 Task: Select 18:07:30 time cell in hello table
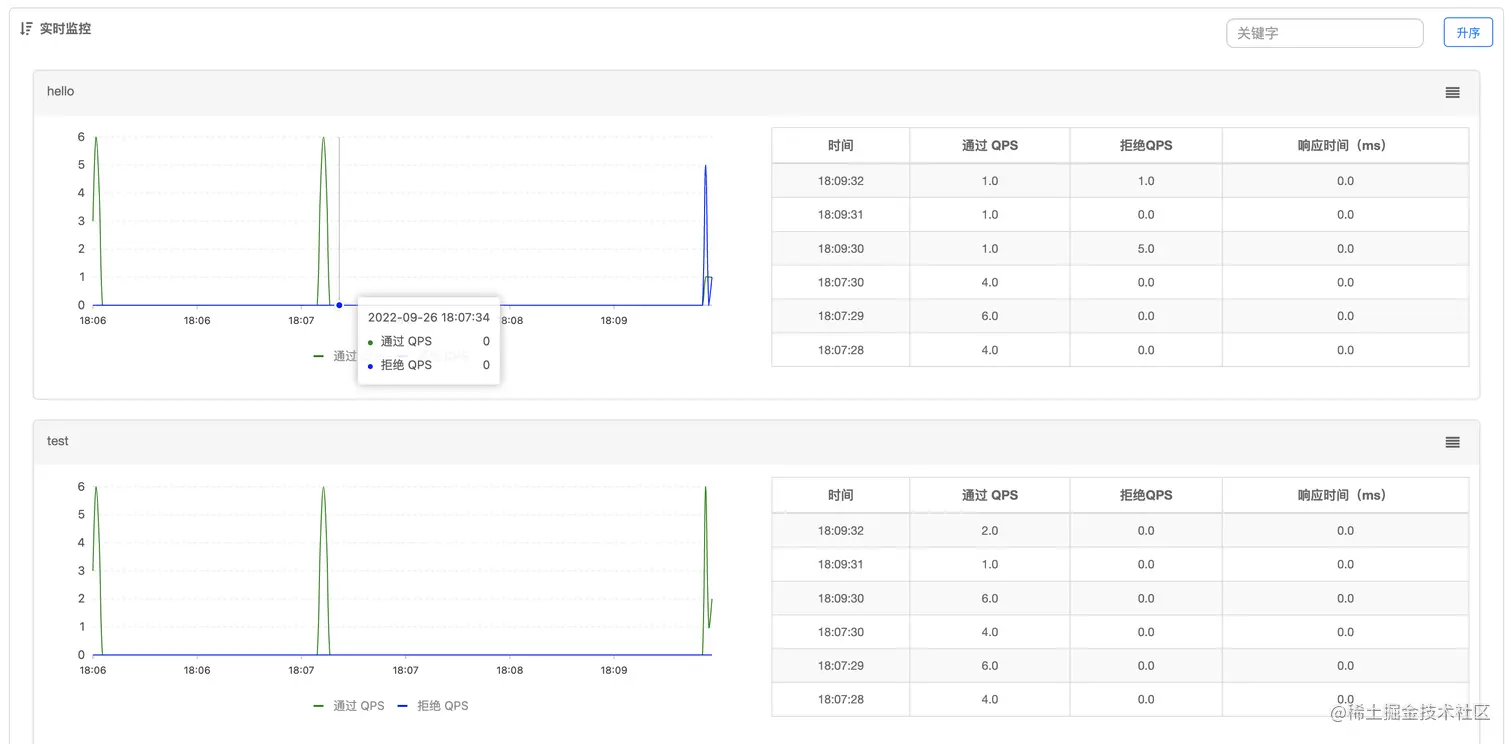[841, 283]
